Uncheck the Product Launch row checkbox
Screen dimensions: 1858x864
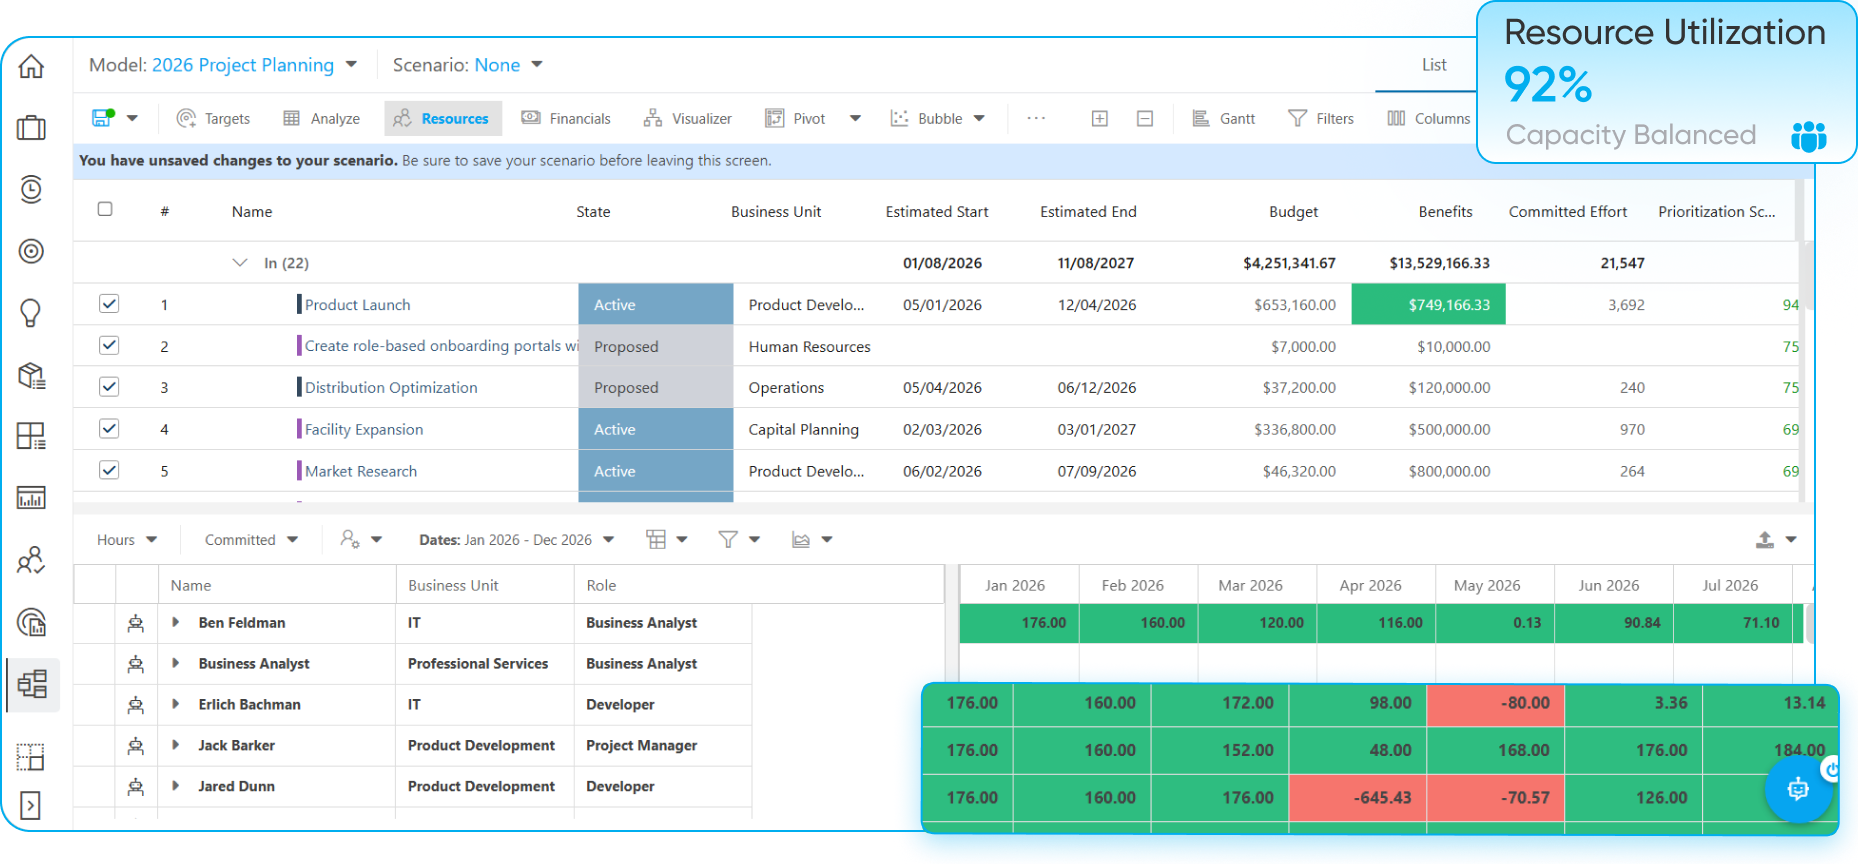[109, 303]
